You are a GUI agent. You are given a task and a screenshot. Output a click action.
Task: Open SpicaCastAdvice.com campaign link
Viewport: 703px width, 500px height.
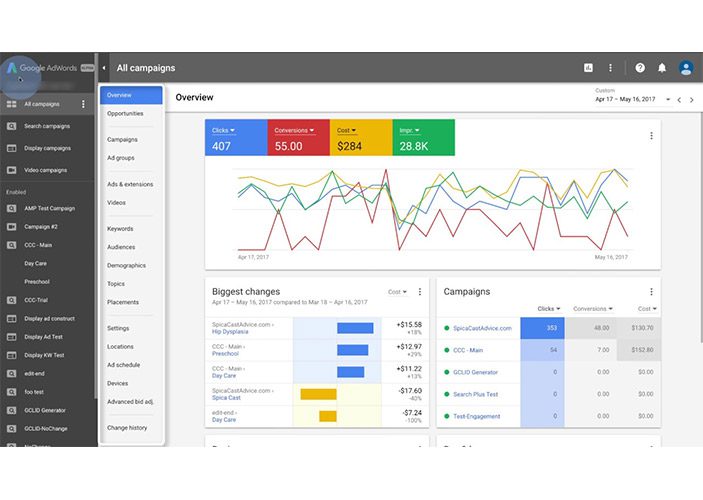482,328
